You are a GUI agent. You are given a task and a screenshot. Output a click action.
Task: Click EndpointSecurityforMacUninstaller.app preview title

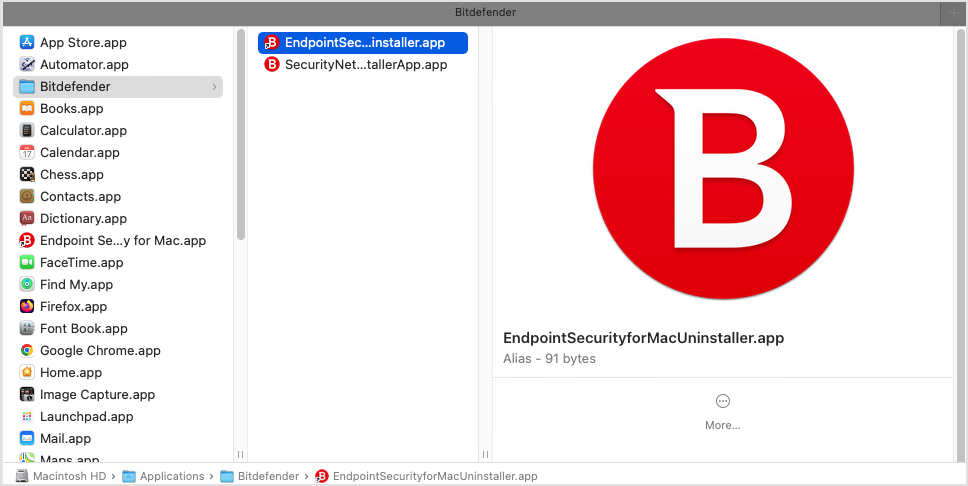click(643, 338)
